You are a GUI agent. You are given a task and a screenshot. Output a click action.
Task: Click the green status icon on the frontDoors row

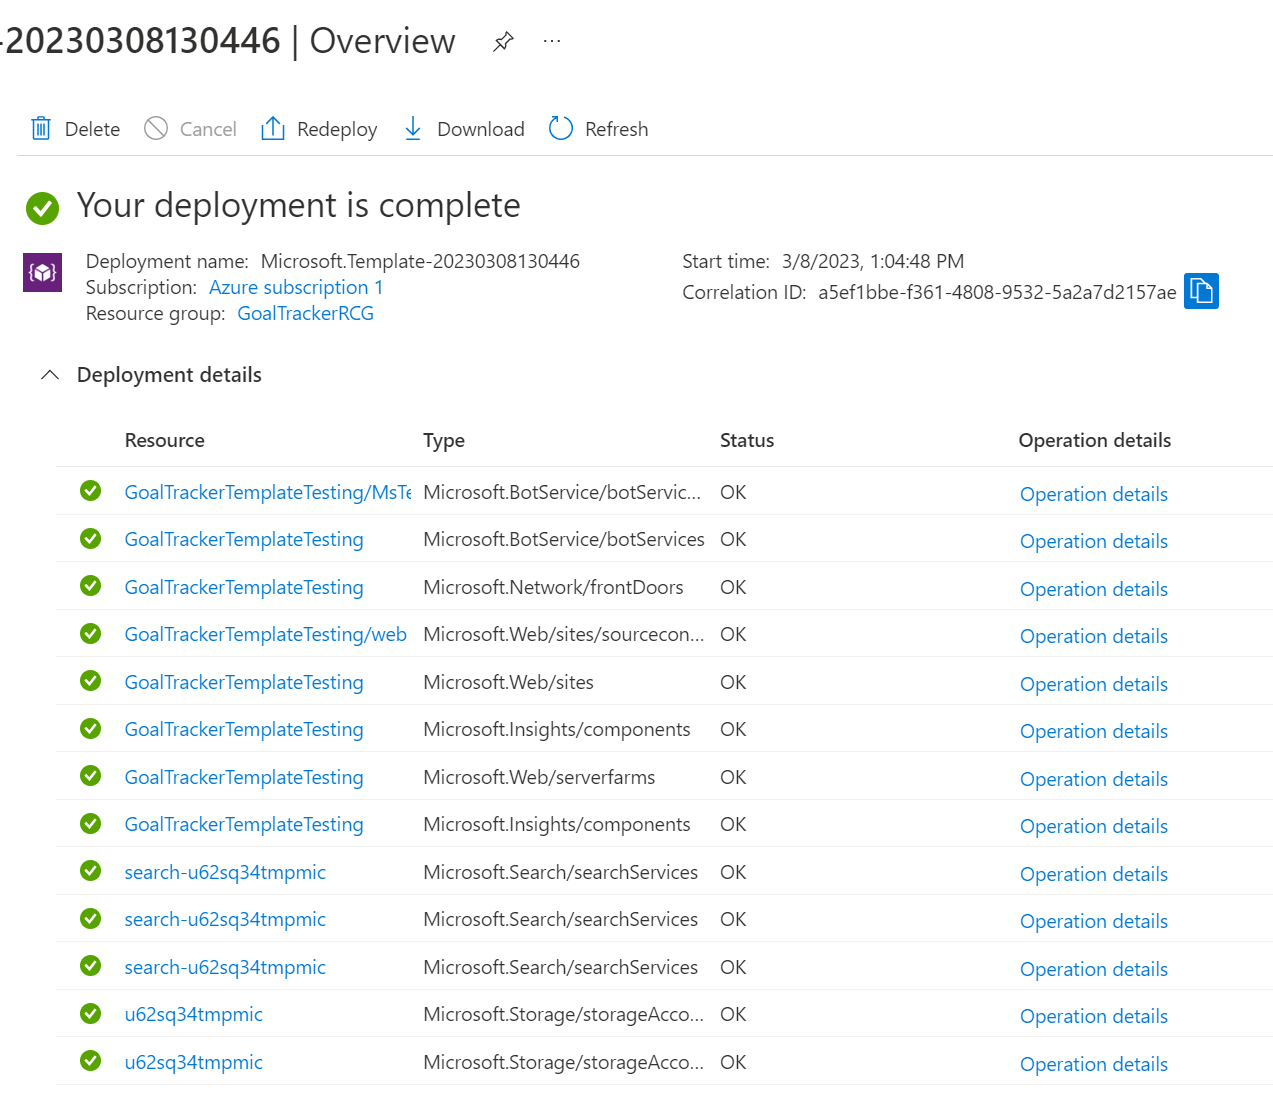90,586
